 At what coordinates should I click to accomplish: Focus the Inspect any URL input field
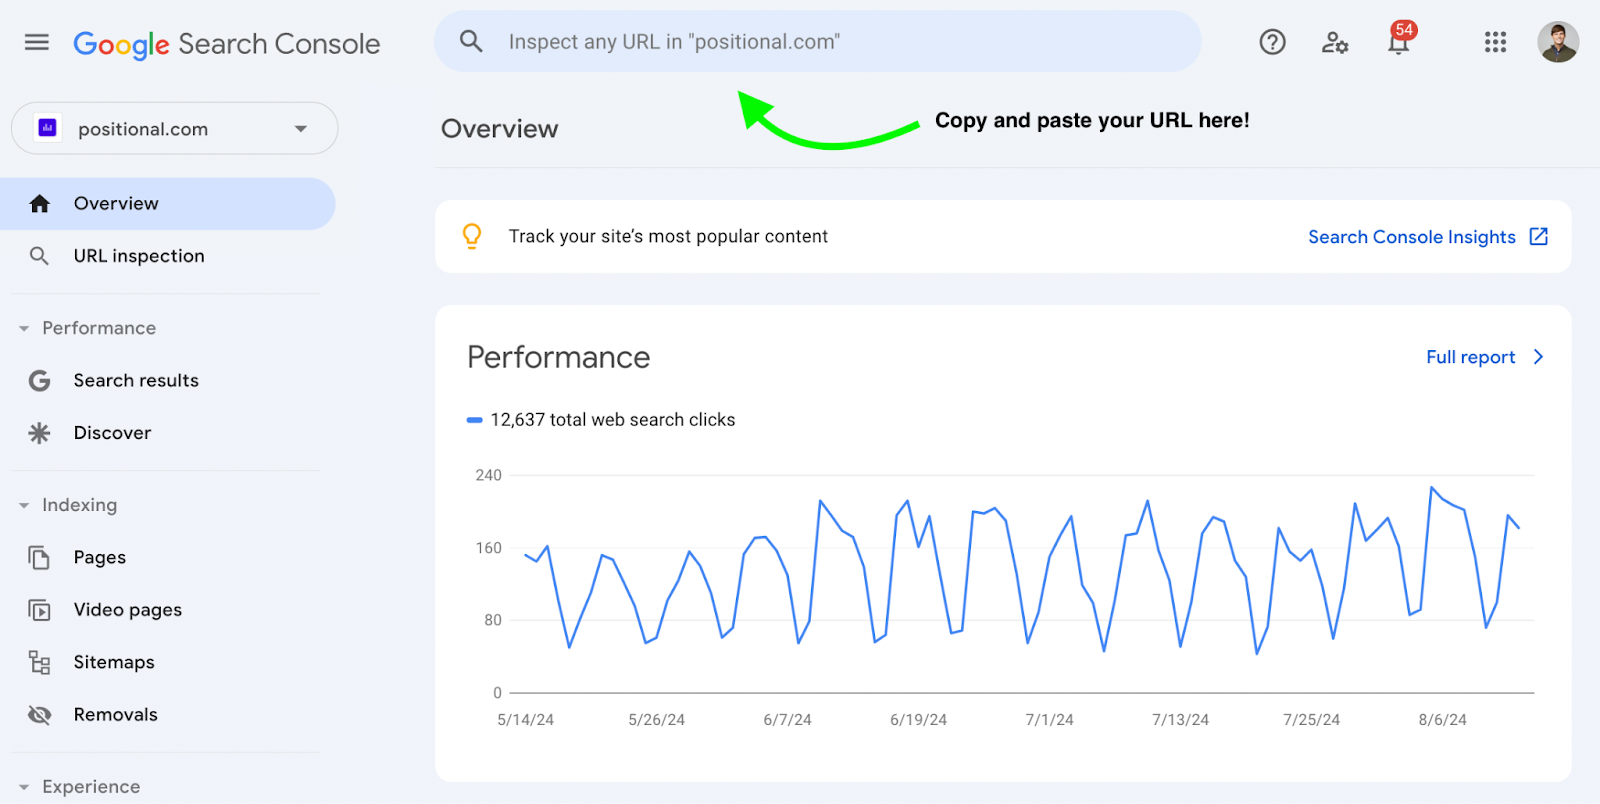818,41
